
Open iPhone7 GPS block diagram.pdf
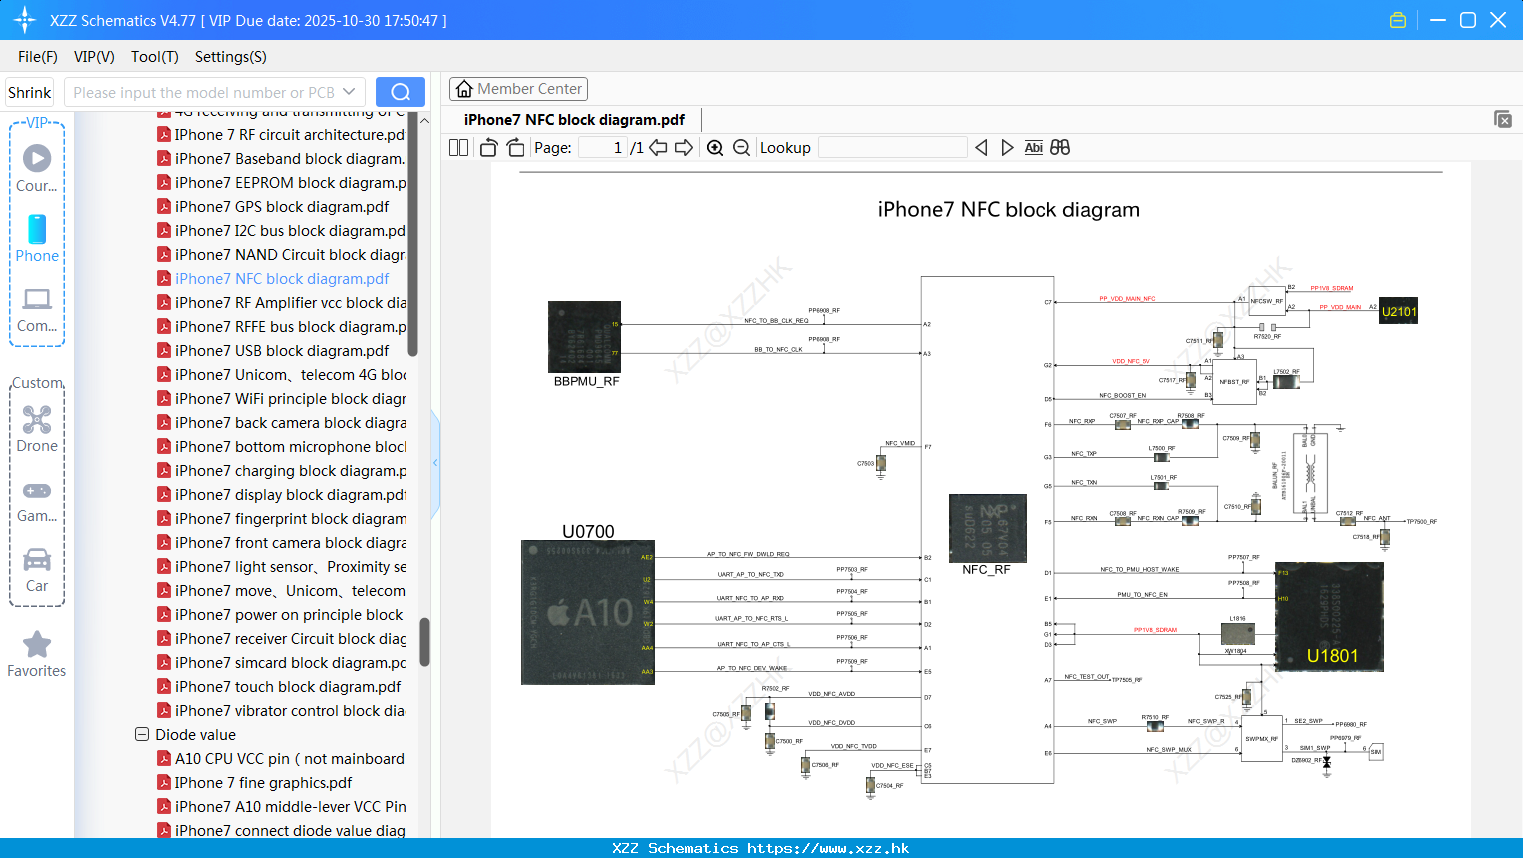(x=273, y=207)
